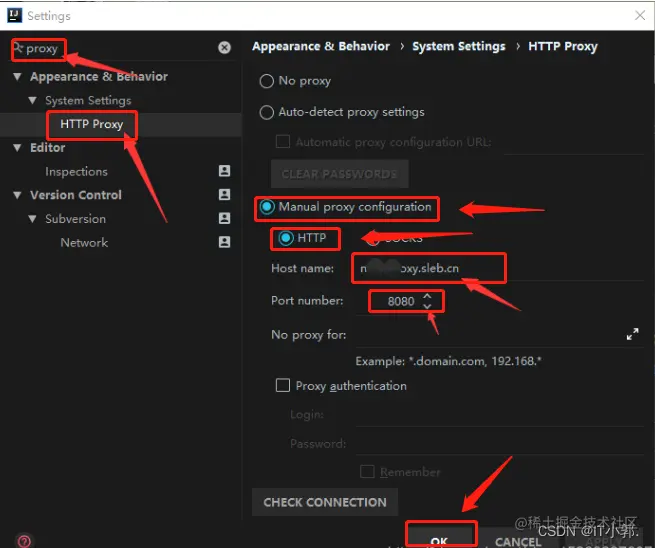
Task: Collapse the System Settings tree node
Action: (x=32, y=101)
